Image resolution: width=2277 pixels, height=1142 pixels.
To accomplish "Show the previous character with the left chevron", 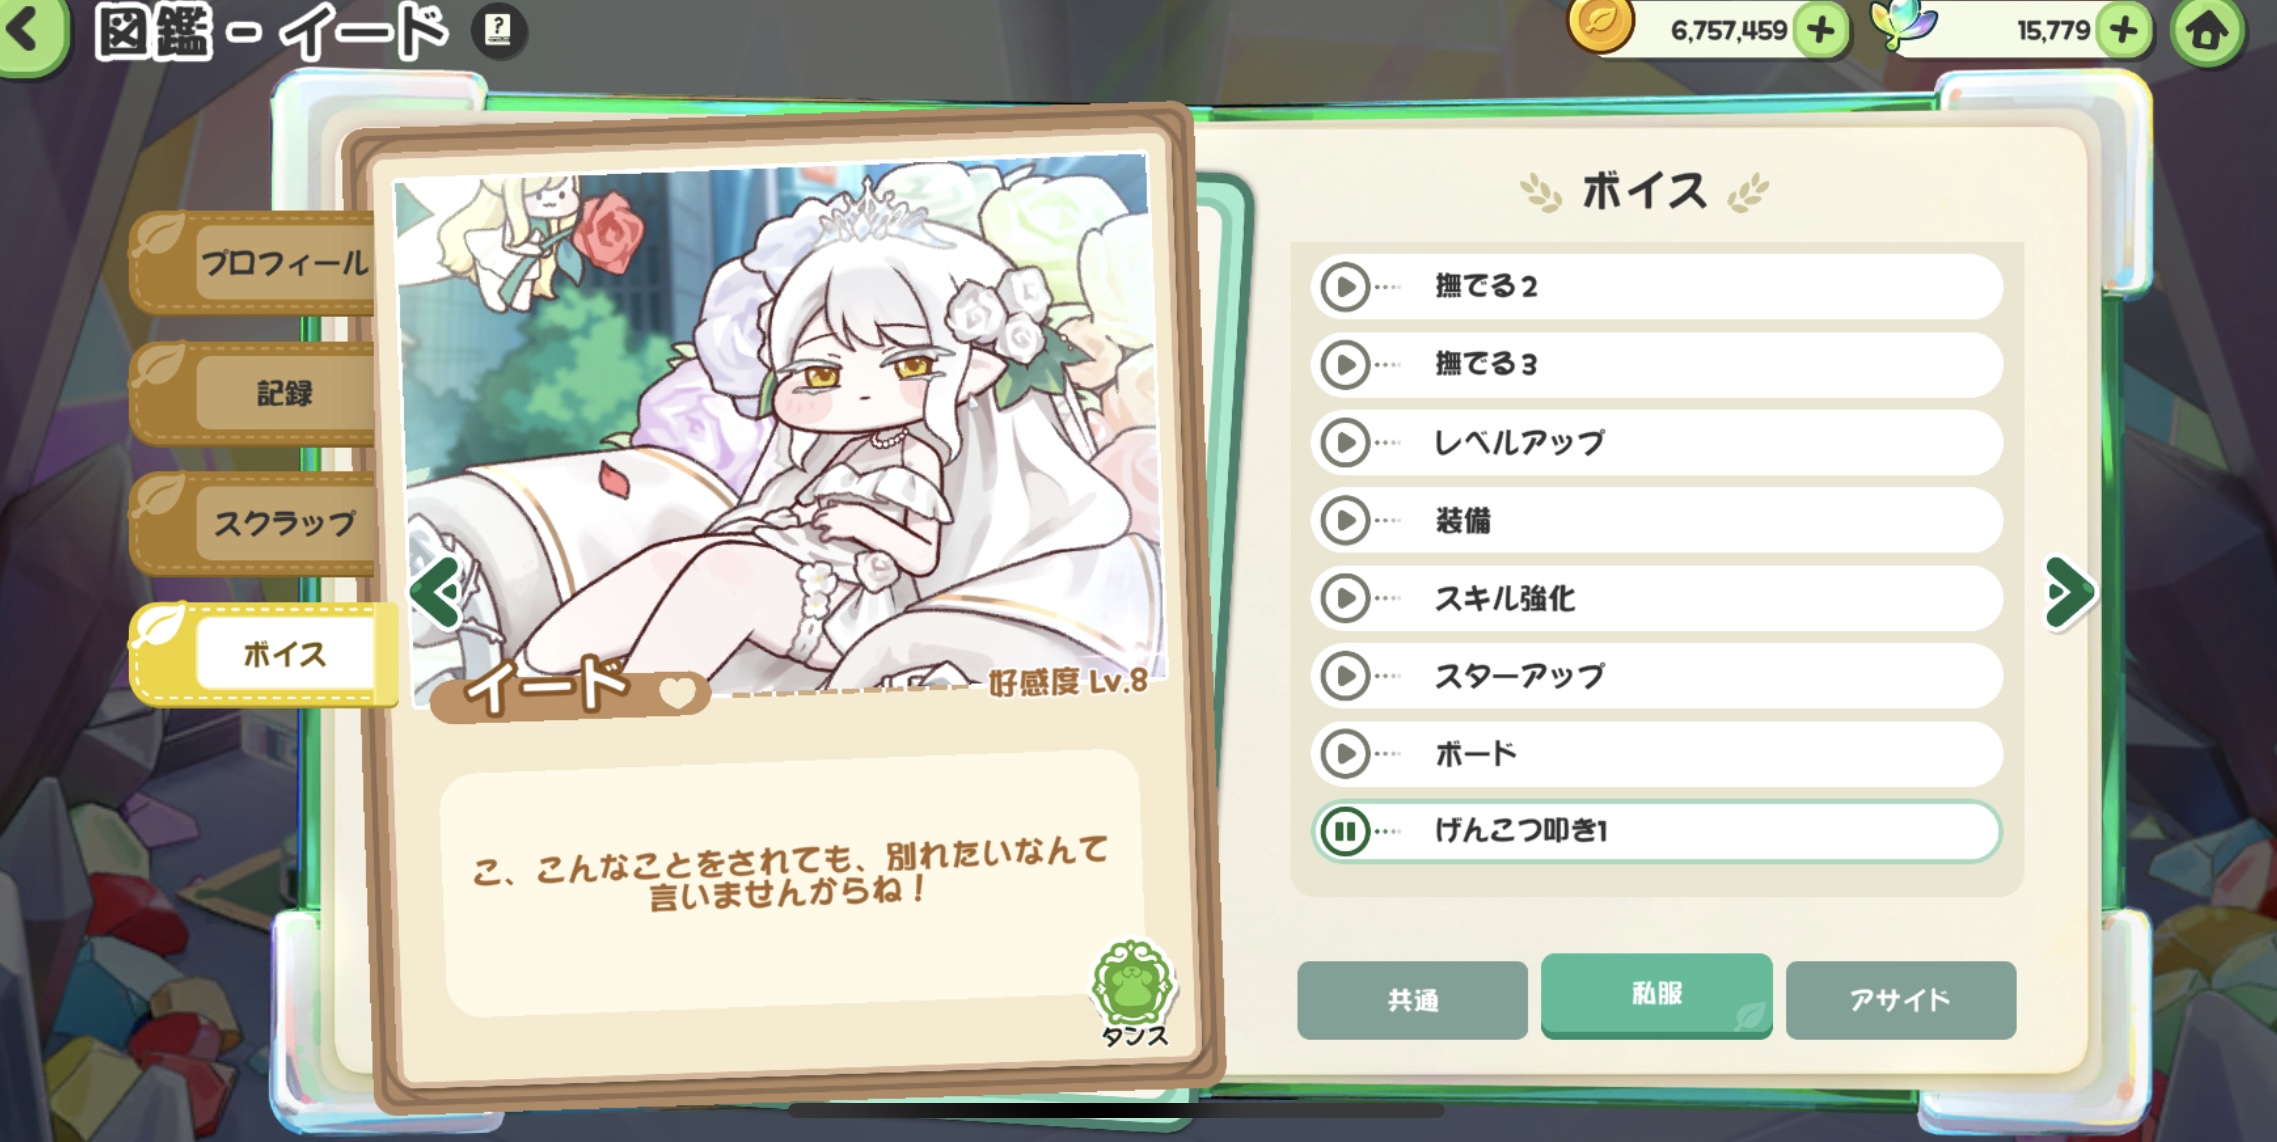I will [x=436, y=593].
